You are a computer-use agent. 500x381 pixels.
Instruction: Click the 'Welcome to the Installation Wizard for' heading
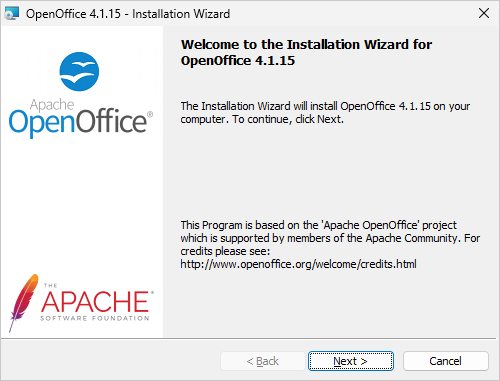pos(306,45)
